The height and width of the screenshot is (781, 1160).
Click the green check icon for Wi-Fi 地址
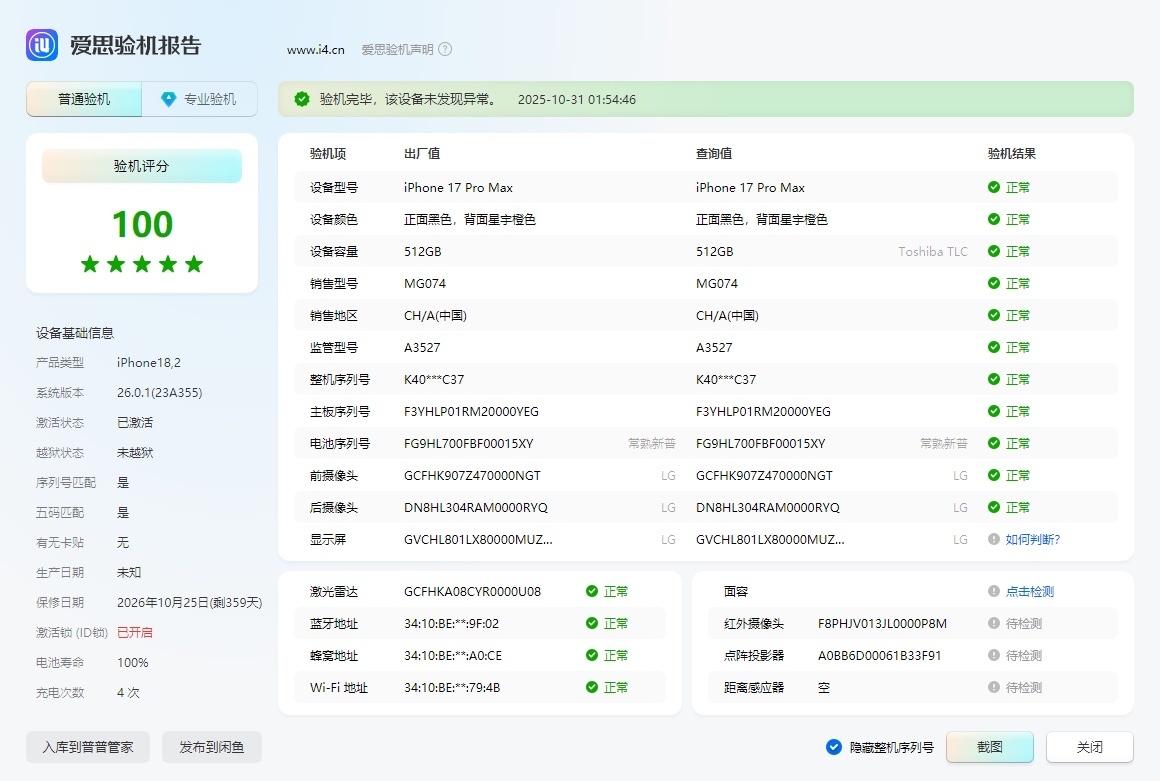coord(592,687)
